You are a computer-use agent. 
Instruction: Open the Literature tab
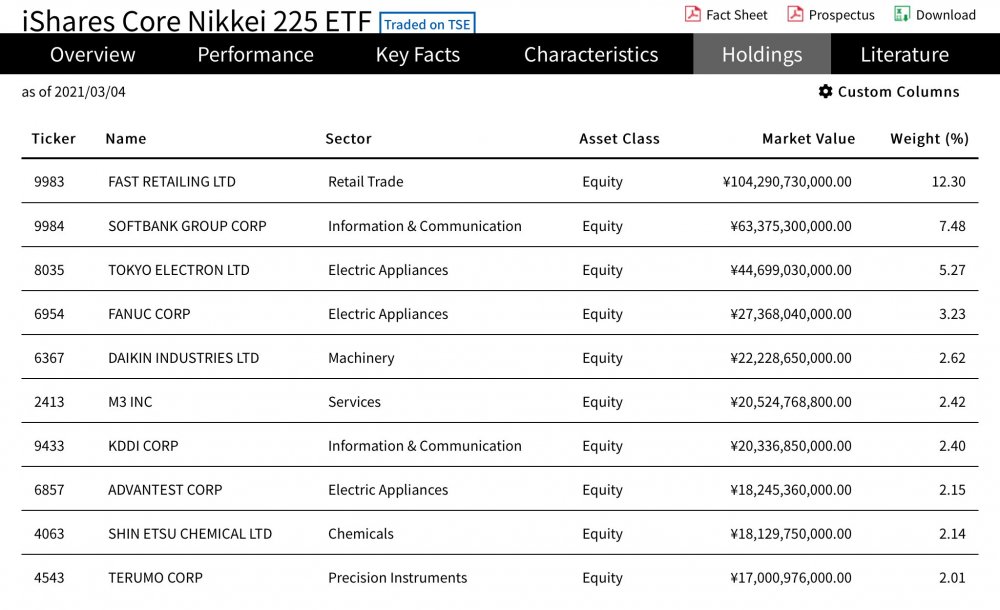tap(904, 55)
